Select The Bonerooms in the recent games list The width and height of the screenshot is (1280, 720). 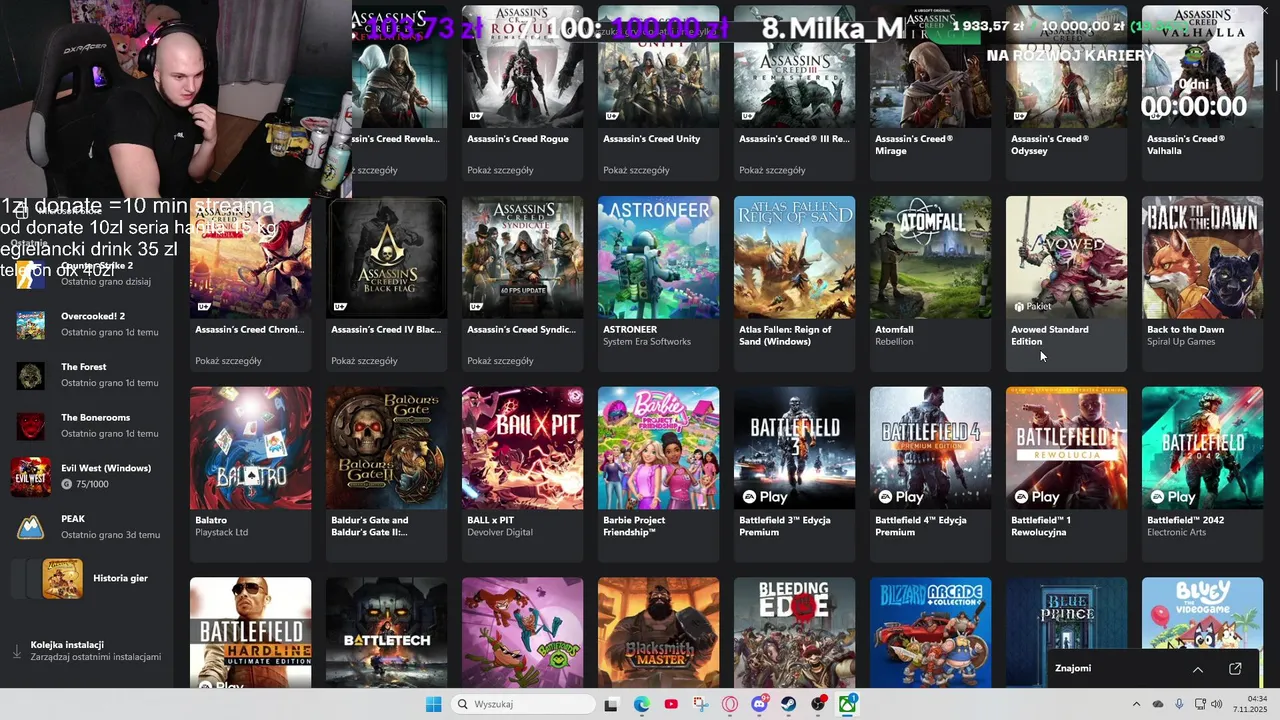click(x=88, y=426)
